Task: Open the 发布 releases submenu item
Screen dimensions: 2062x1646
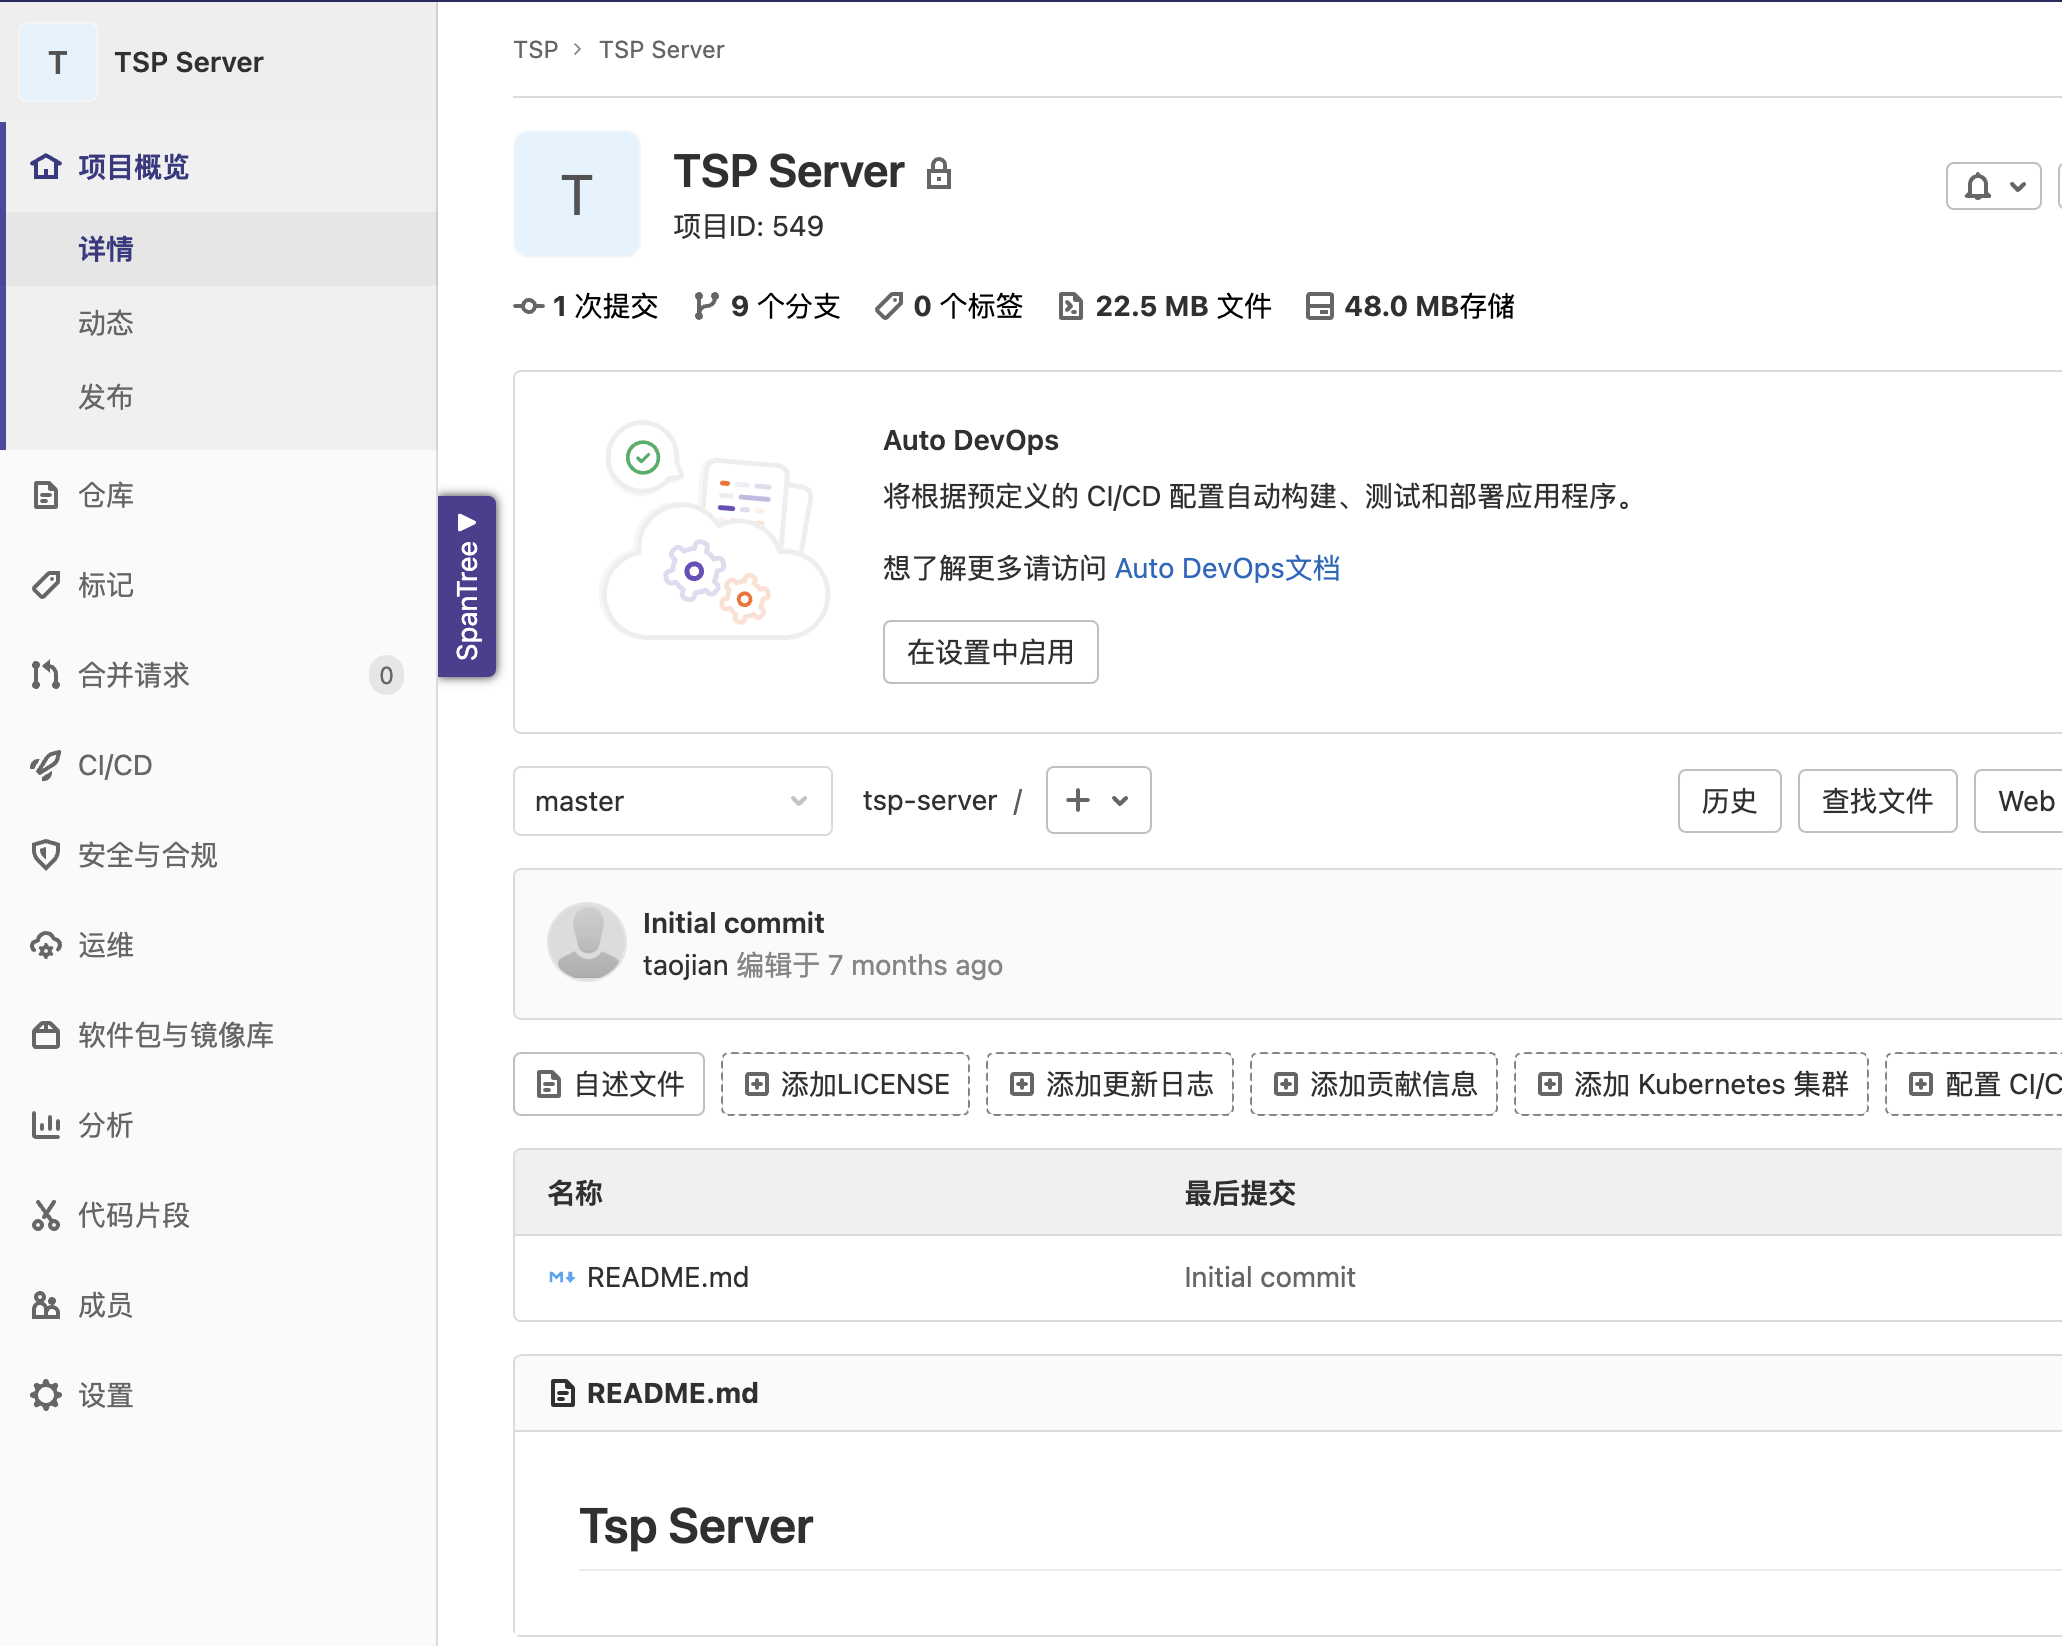Action: [105, 397]
